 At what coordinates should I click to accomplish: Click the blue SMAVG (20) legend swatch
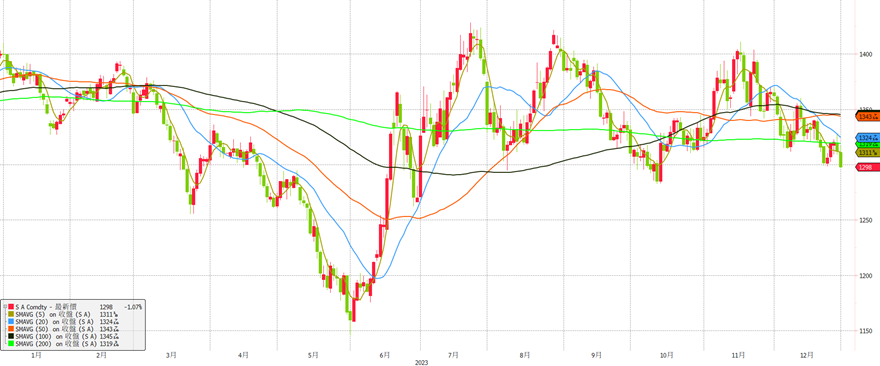11,321
